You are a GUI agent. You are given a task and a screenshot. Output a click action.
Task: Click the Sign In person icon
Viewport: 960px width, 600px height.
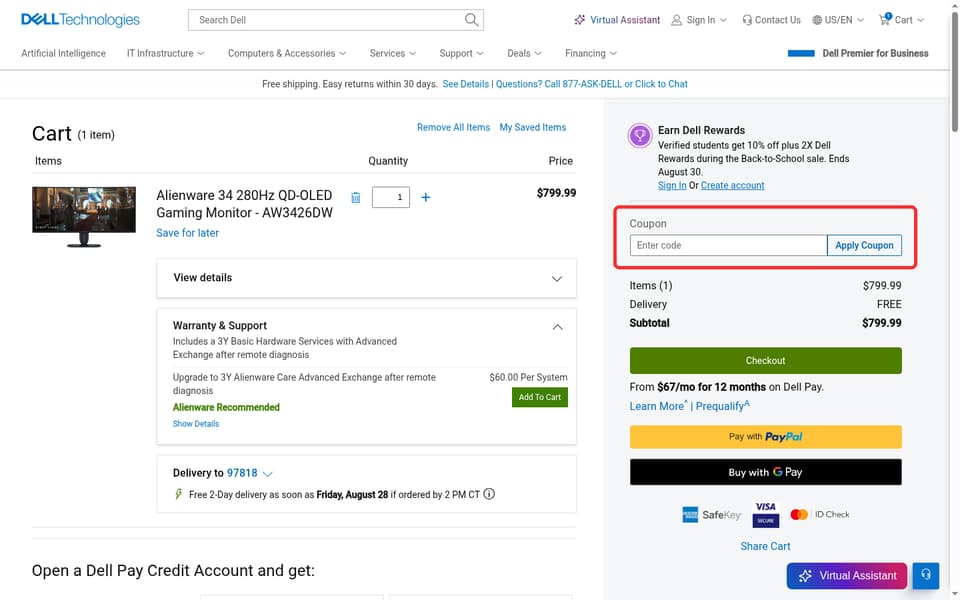(x=677, y=20)
